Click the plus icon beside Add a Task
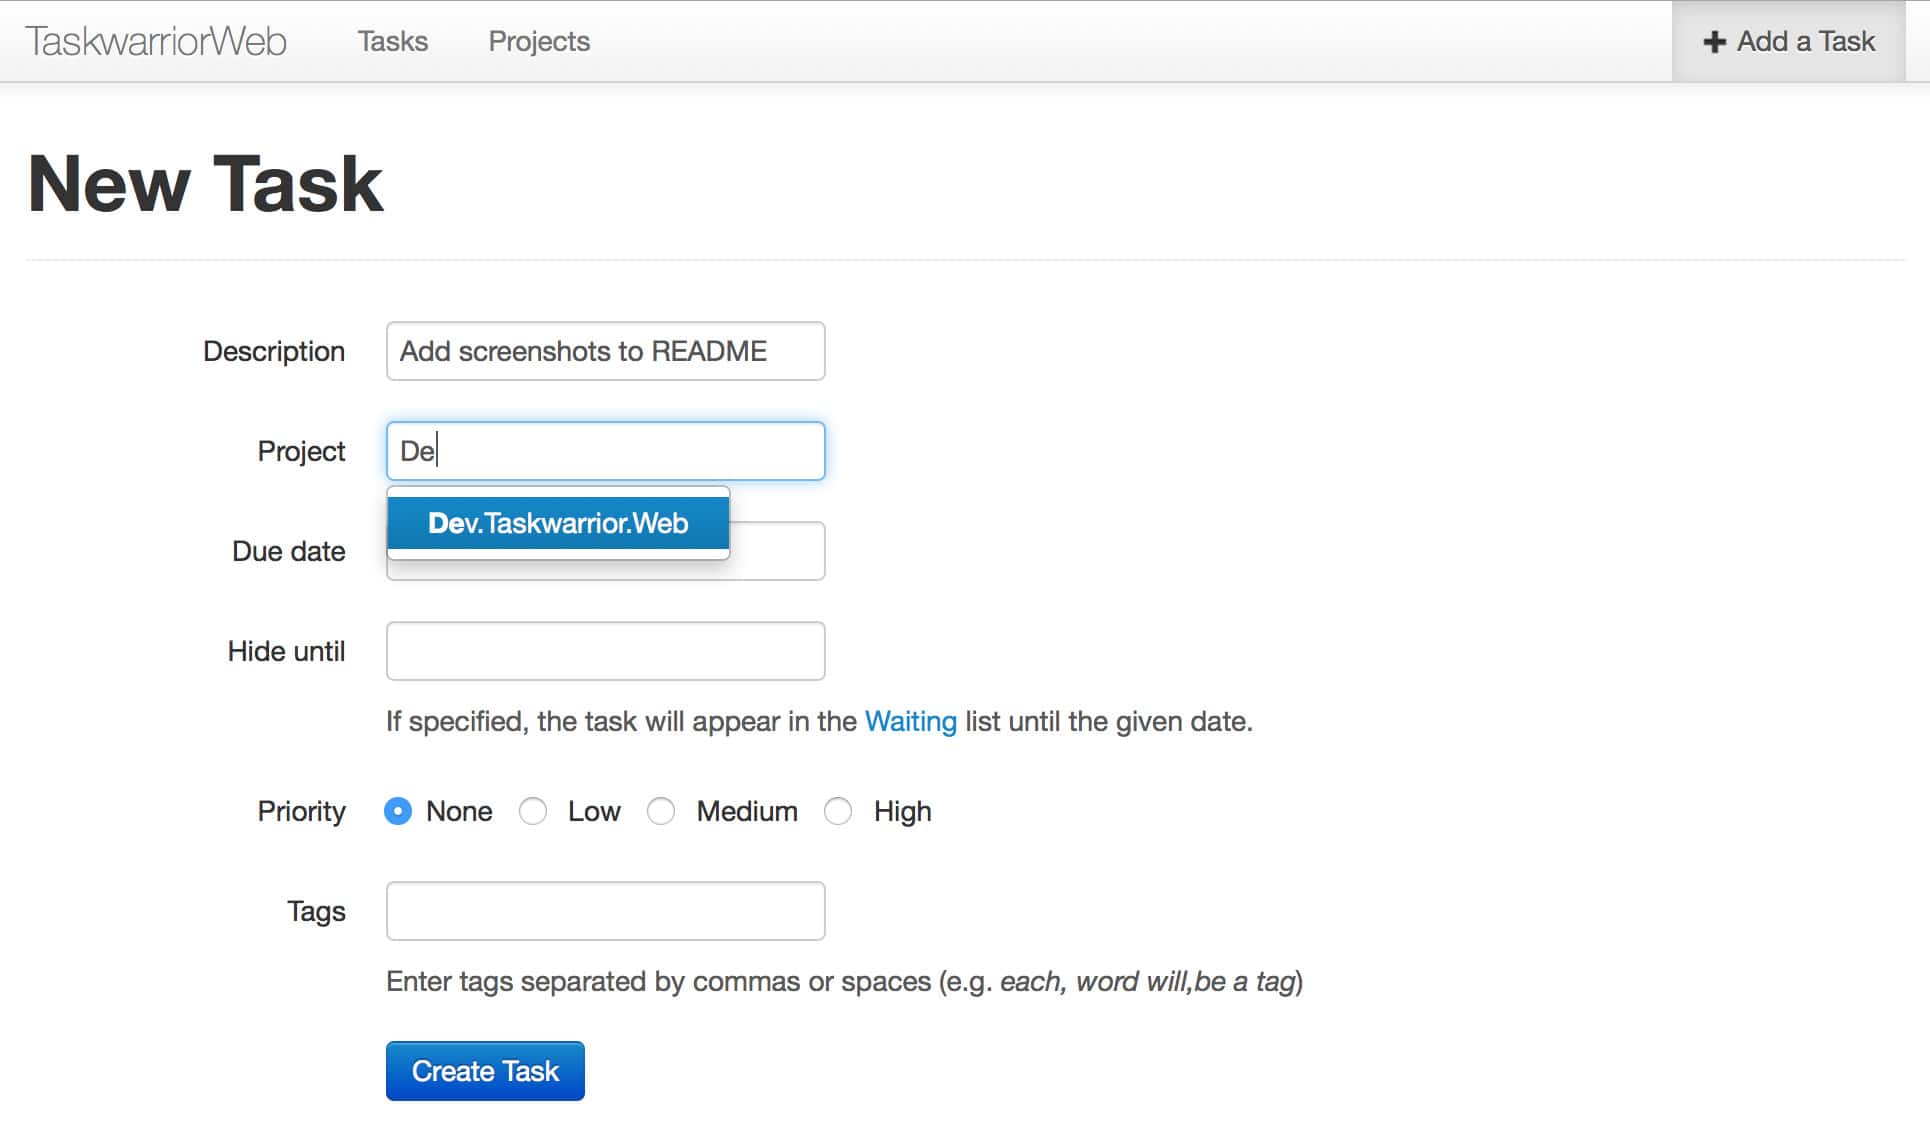The image size is (1930, 1133). tap(1714, 42)
